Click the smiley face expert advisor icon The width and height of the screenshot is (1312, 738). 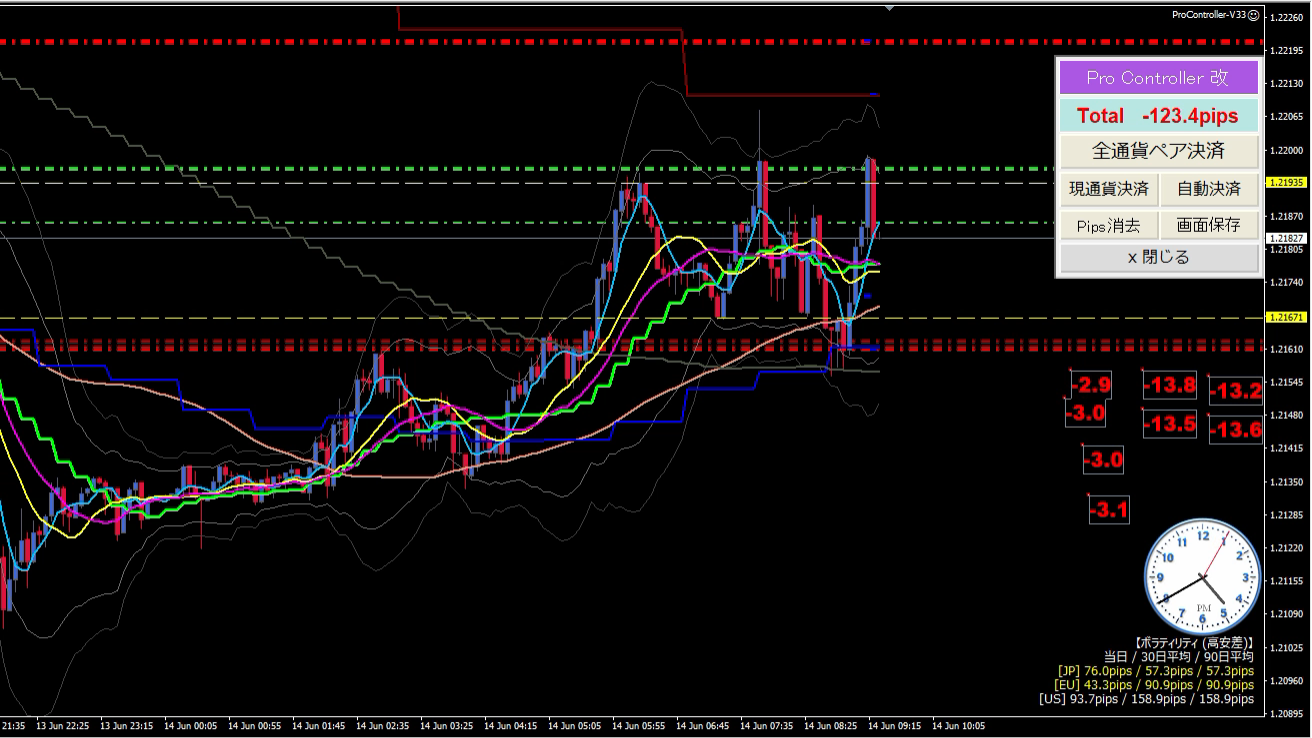pos(1253,15)
